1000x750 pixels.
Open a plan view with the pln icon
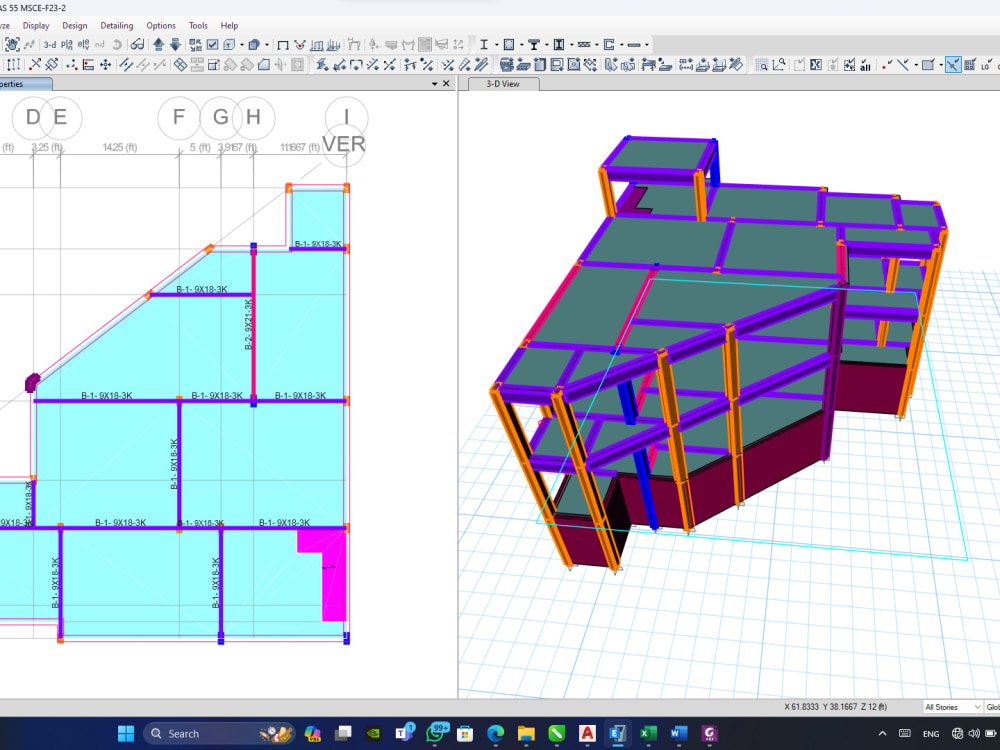pos(65,44)
